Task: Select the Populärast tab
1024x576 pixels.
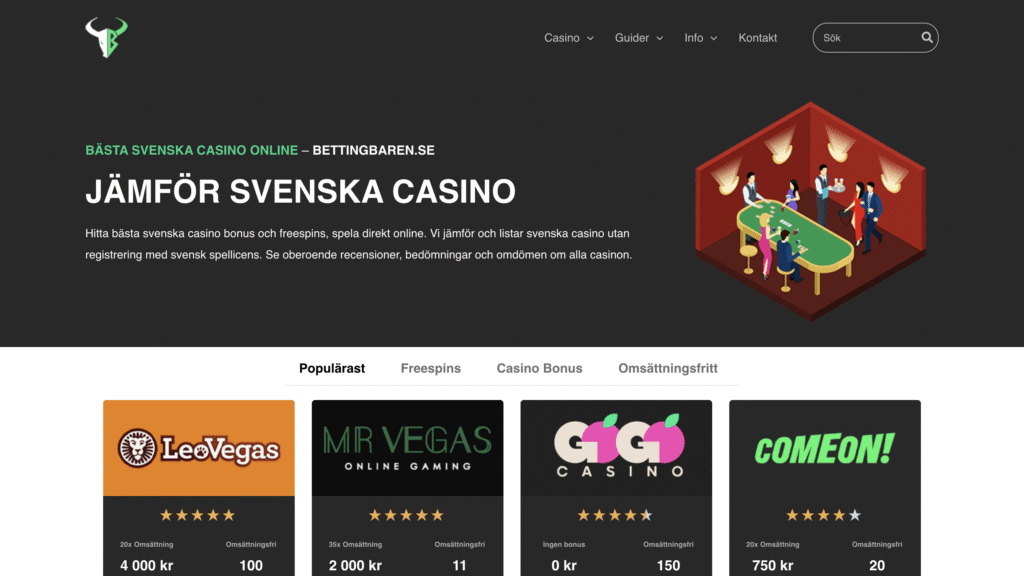Action: click(332, 368)
